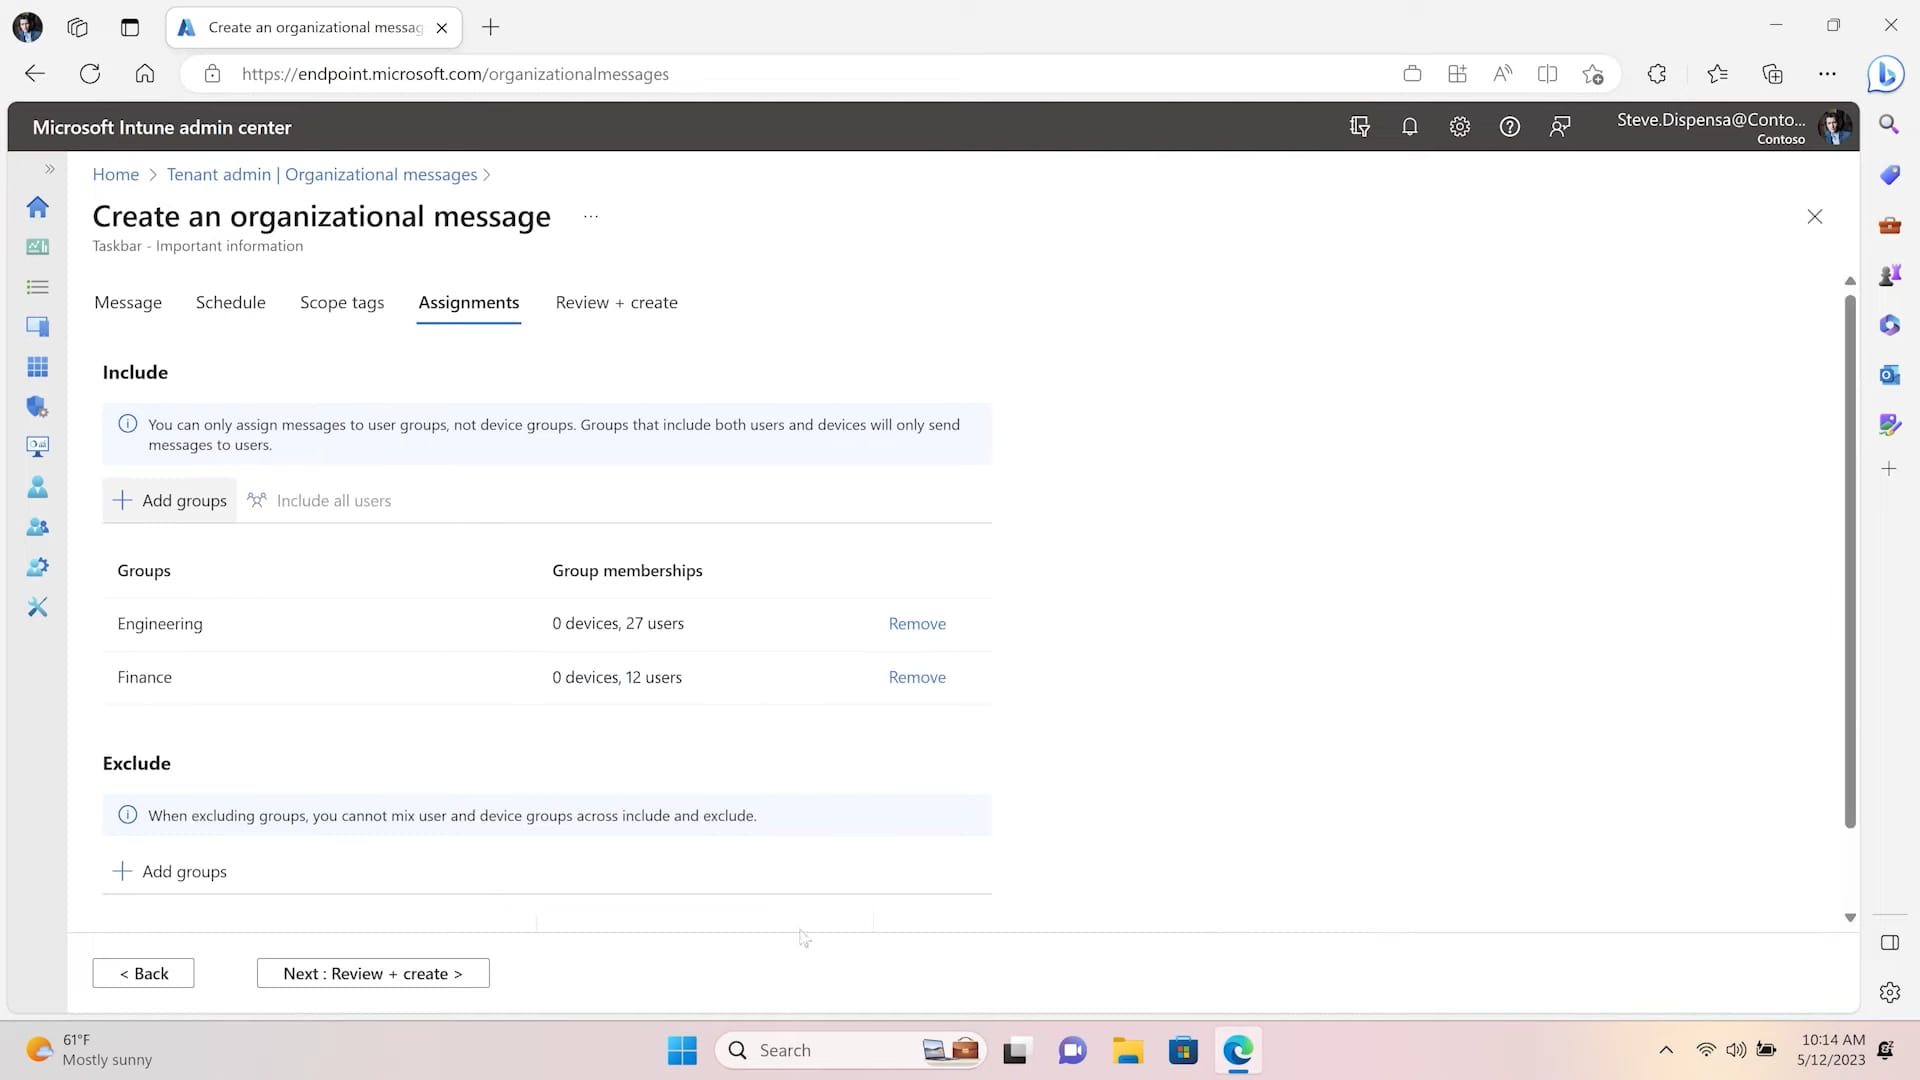This screenshot has width=1920, height=1080.
Task: Show hidden system tray icons
Action: tap(1666, 1050)
